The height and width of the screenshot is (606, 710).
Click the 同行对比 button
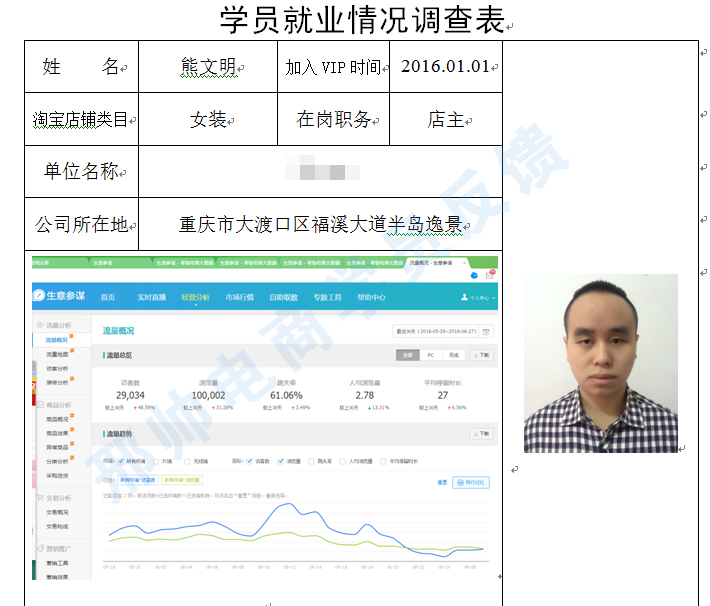tap(471, 482)
